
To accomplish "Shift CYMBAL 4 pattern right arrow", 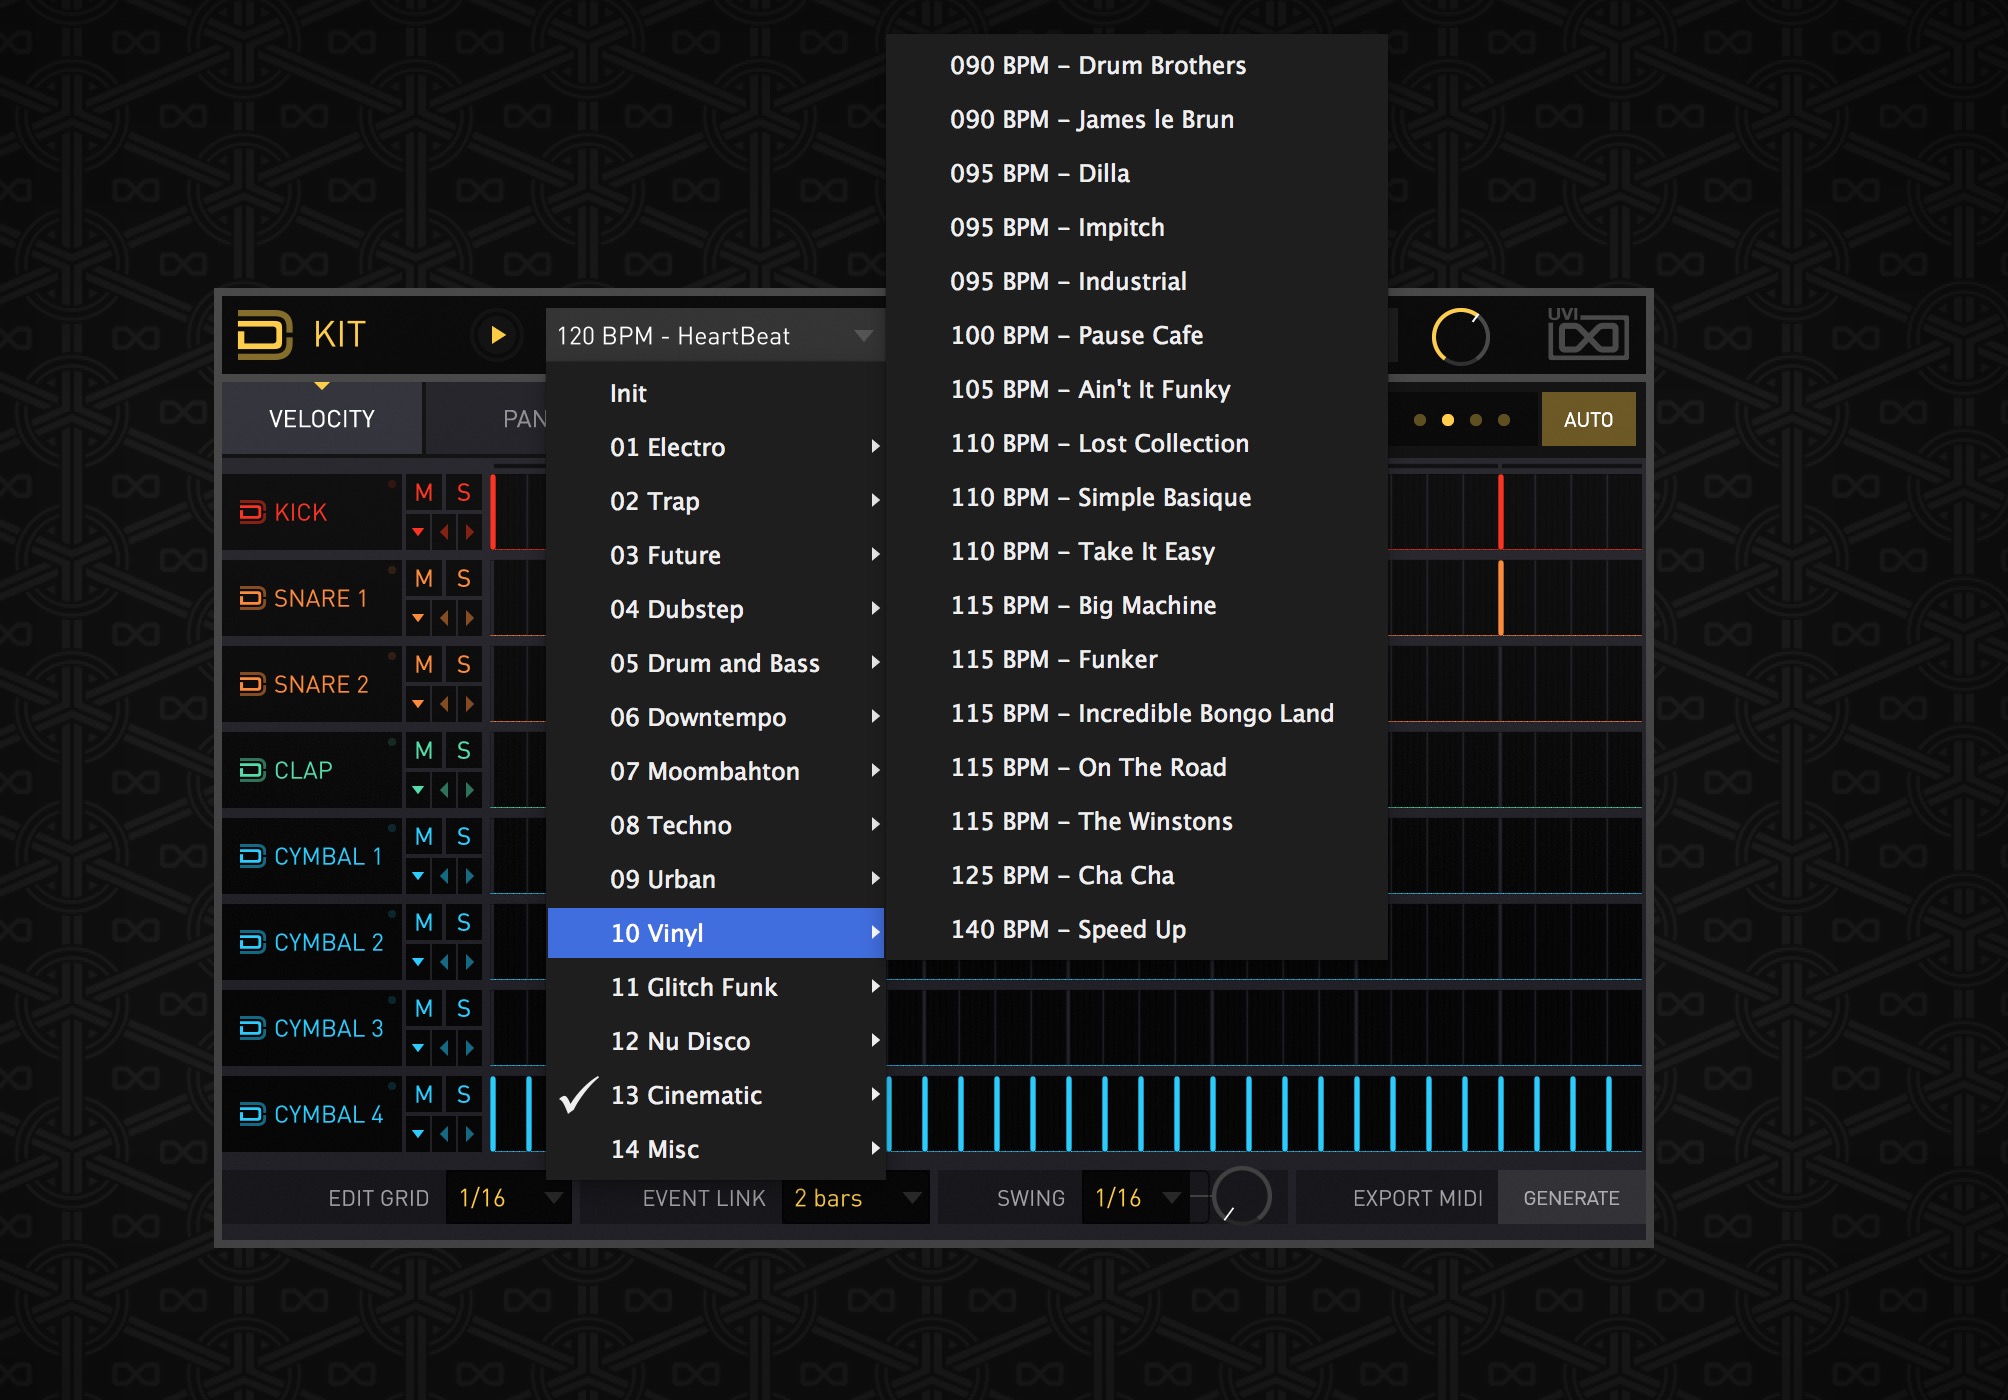I will click(469, 1134).
